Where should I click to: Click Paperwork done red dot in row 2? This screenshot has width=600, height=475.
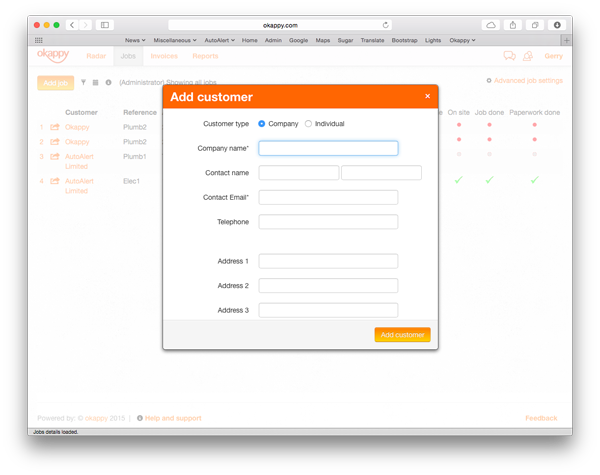(535, 139)
